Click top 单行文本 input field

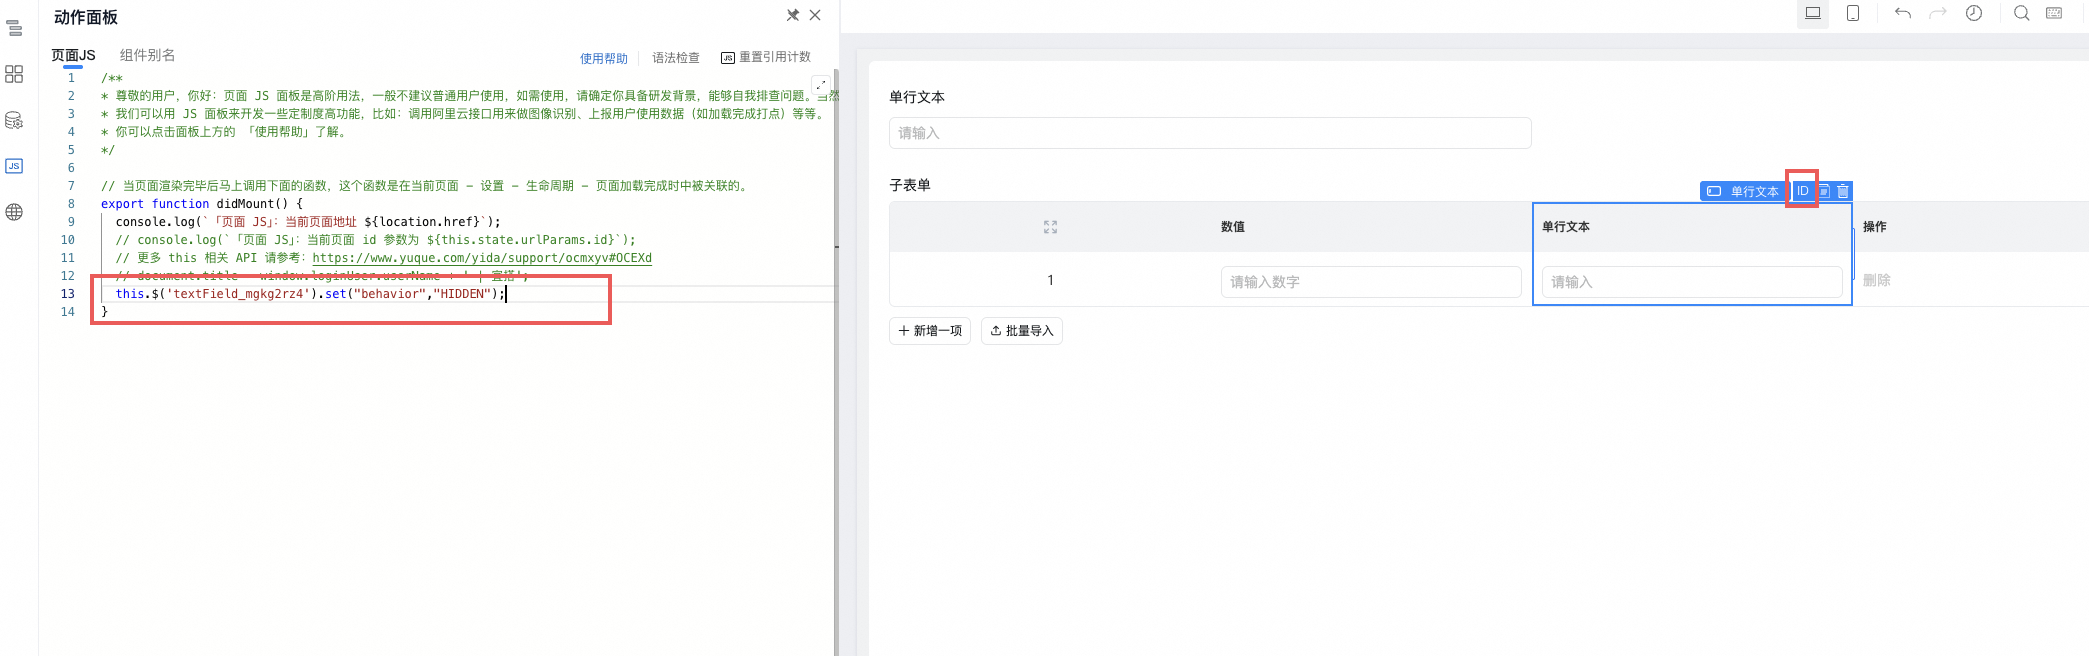1210,133
